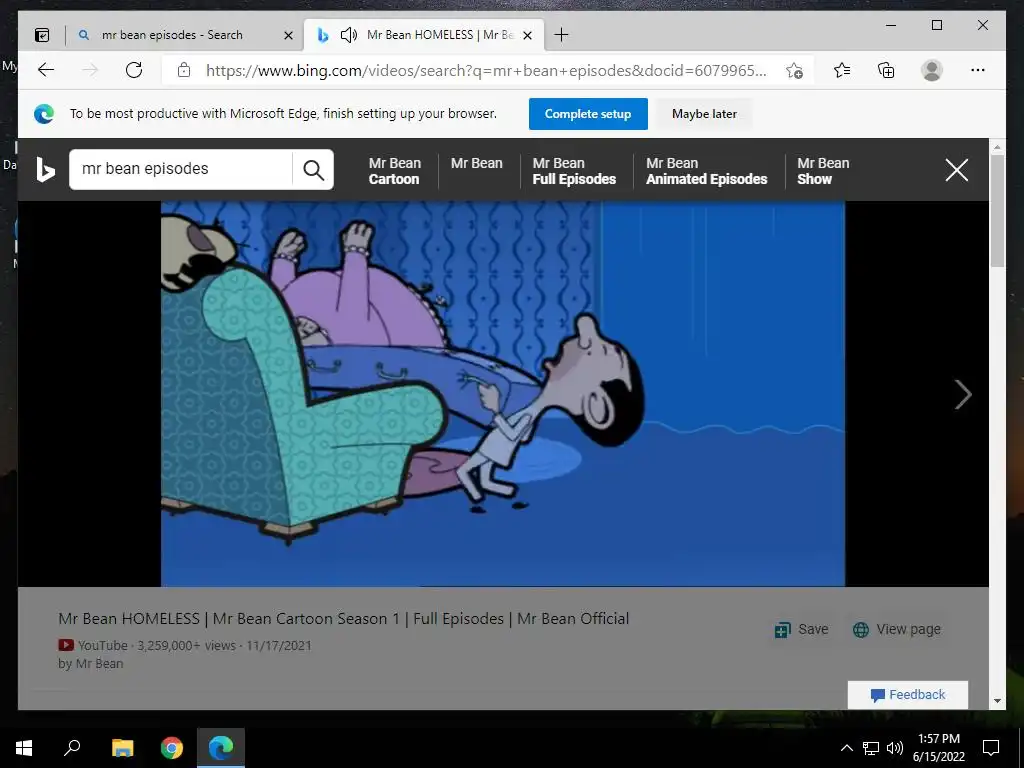This screenshot has height=768, width=1024.
Task: Click the 'mr bean episodes' search box
Action: (180, 169)
